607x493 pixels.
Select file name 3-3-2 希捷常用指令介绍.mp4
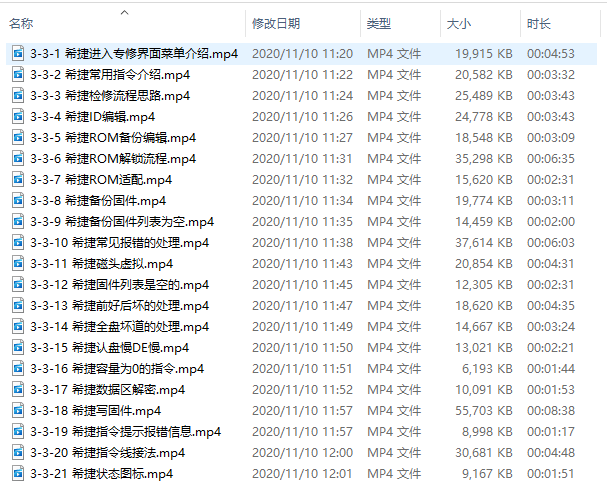pyautogui.click(x=110, y=74)
